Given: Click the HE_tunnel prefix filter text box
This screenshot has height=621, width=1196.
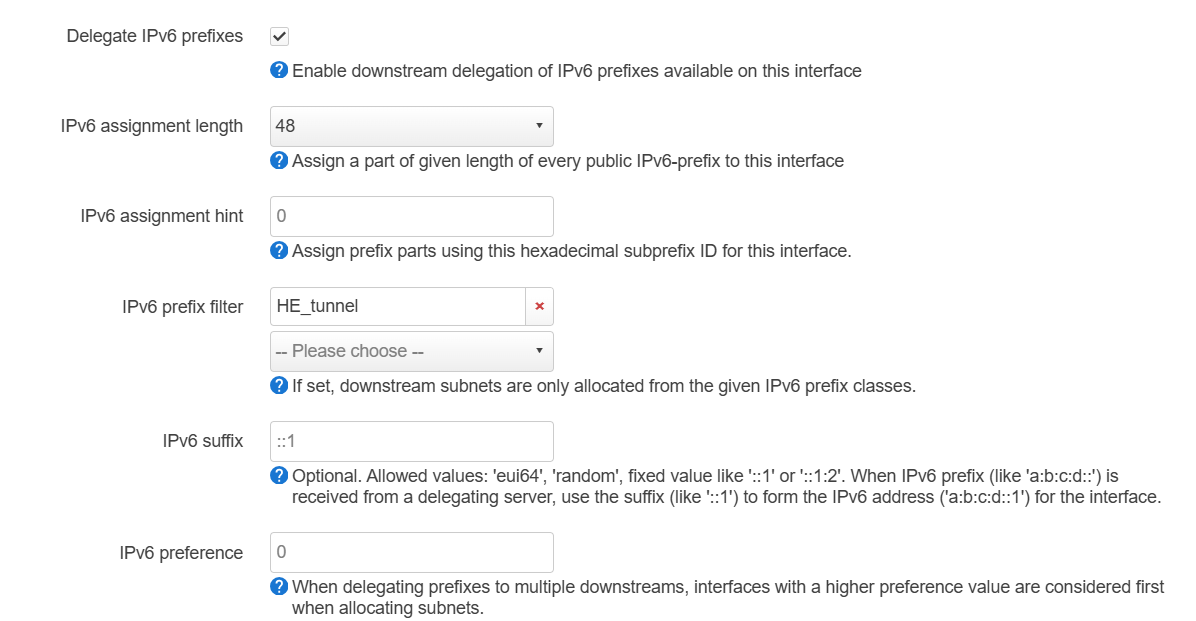Looking at the screenshot, I should coord(397,307).
